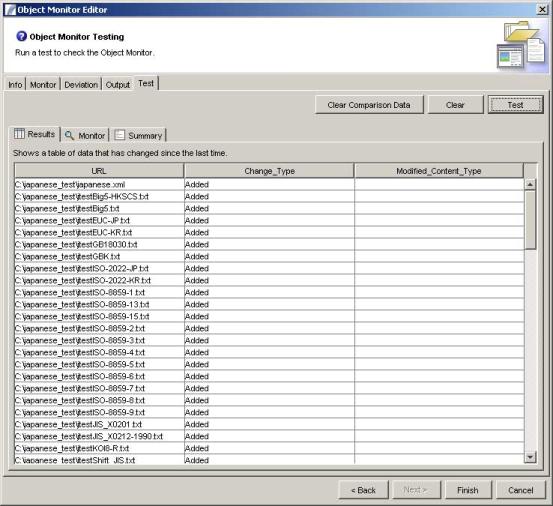The image size is (553, 506).
Task: Switch to the Info tab
Action: tap(15, 85)
